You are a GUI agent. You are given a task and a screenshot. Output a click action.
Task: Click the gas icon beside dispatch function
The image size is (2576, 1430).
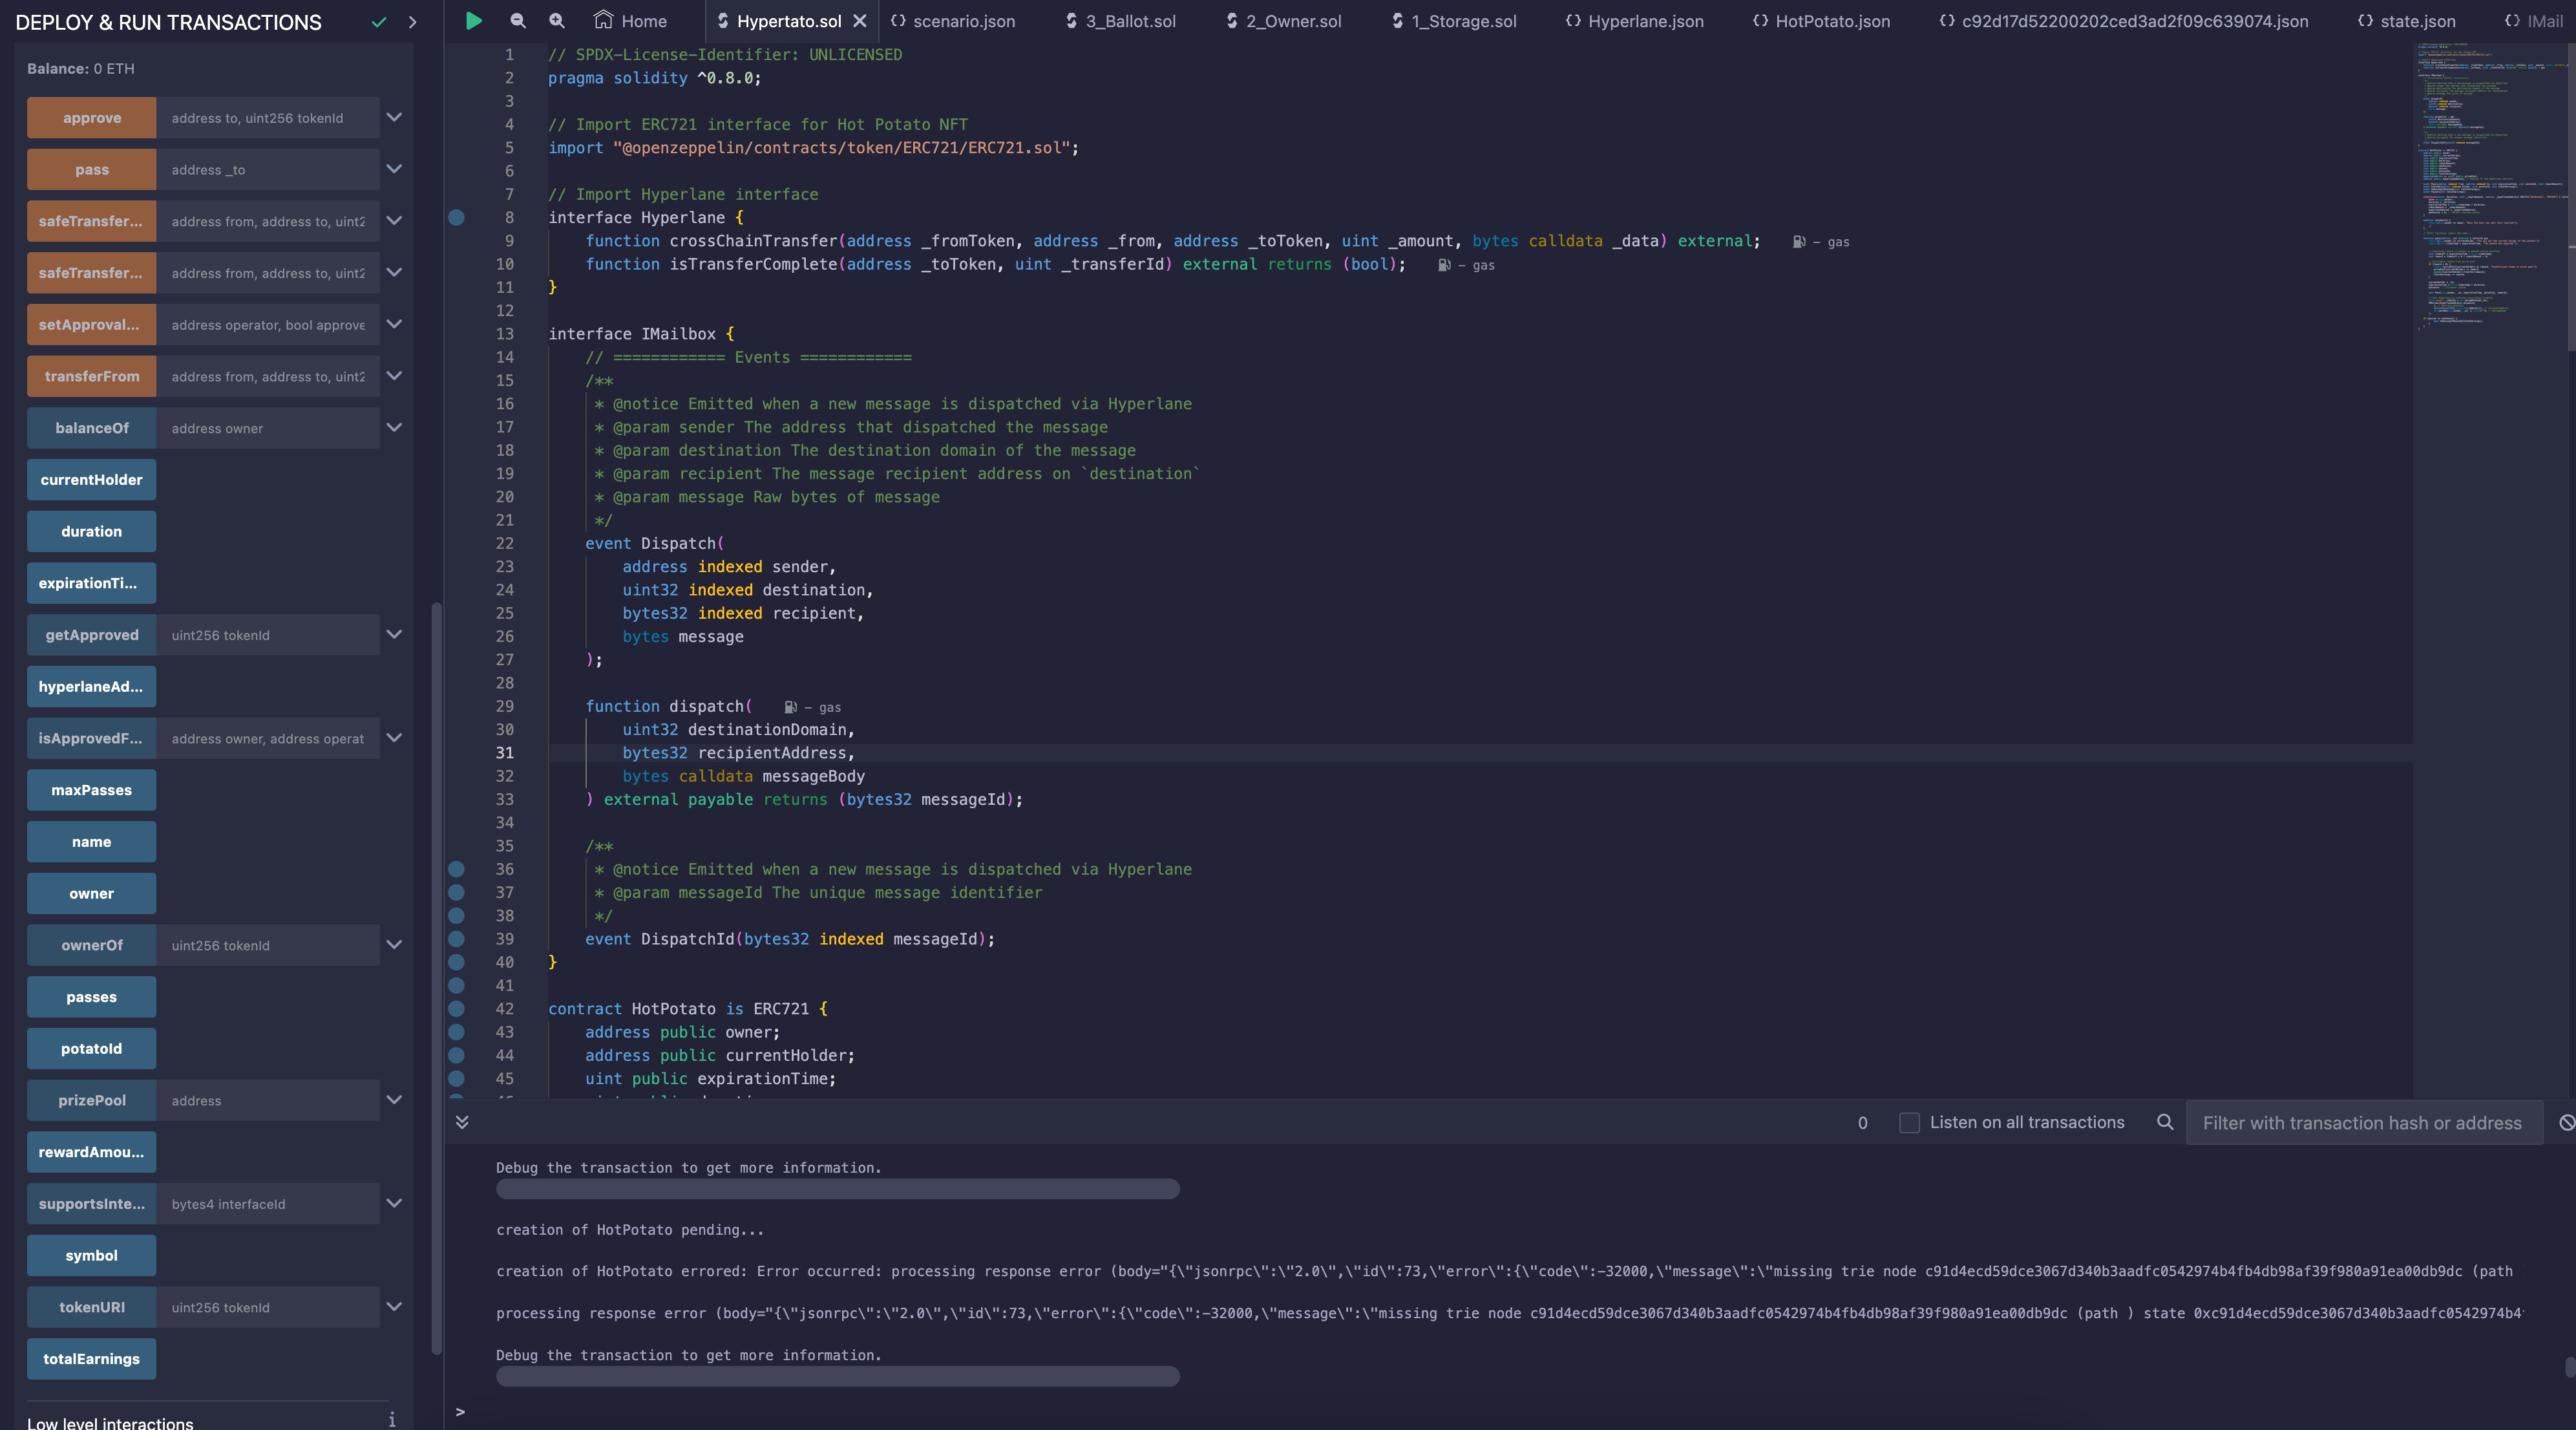click(790, 707)
